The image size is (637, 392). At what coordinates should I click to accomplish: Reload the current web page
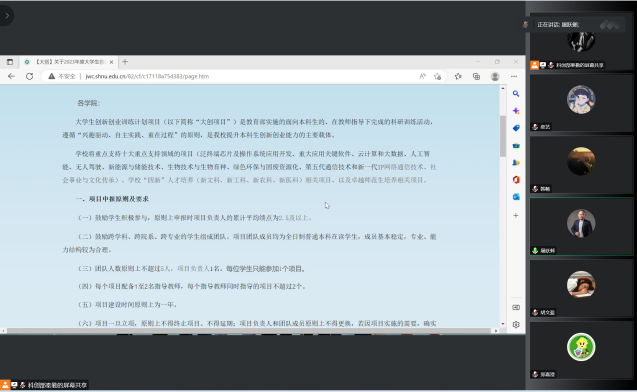tap(29, 76)
